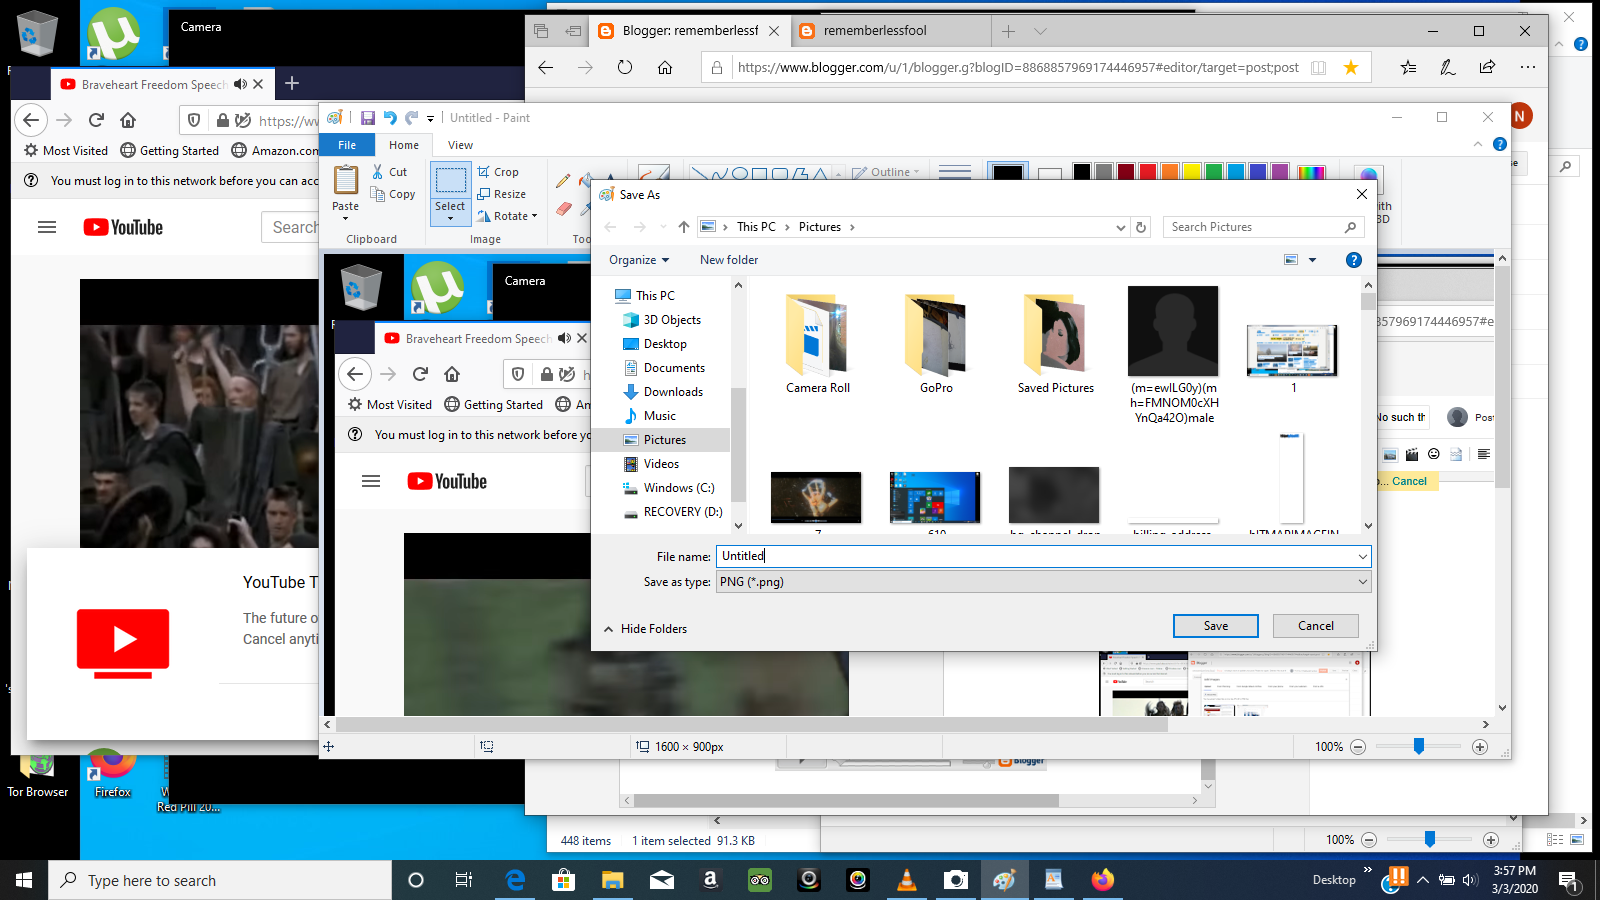Viewport: 1600px width, 900px height.
Task: Choose the Crop tool in Paint
Action: tap(498, 172)
